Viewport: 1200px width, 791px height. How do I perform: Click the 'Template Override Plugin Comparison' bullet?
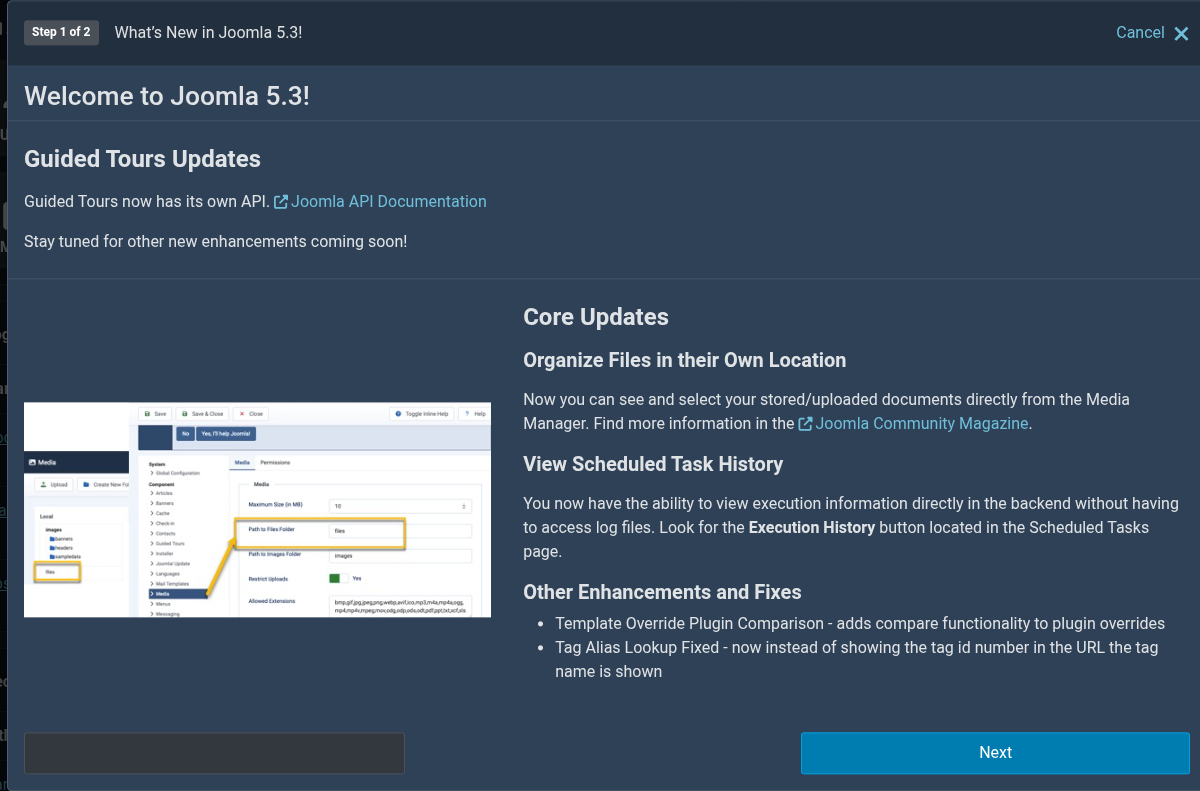[x=860, y=623]
